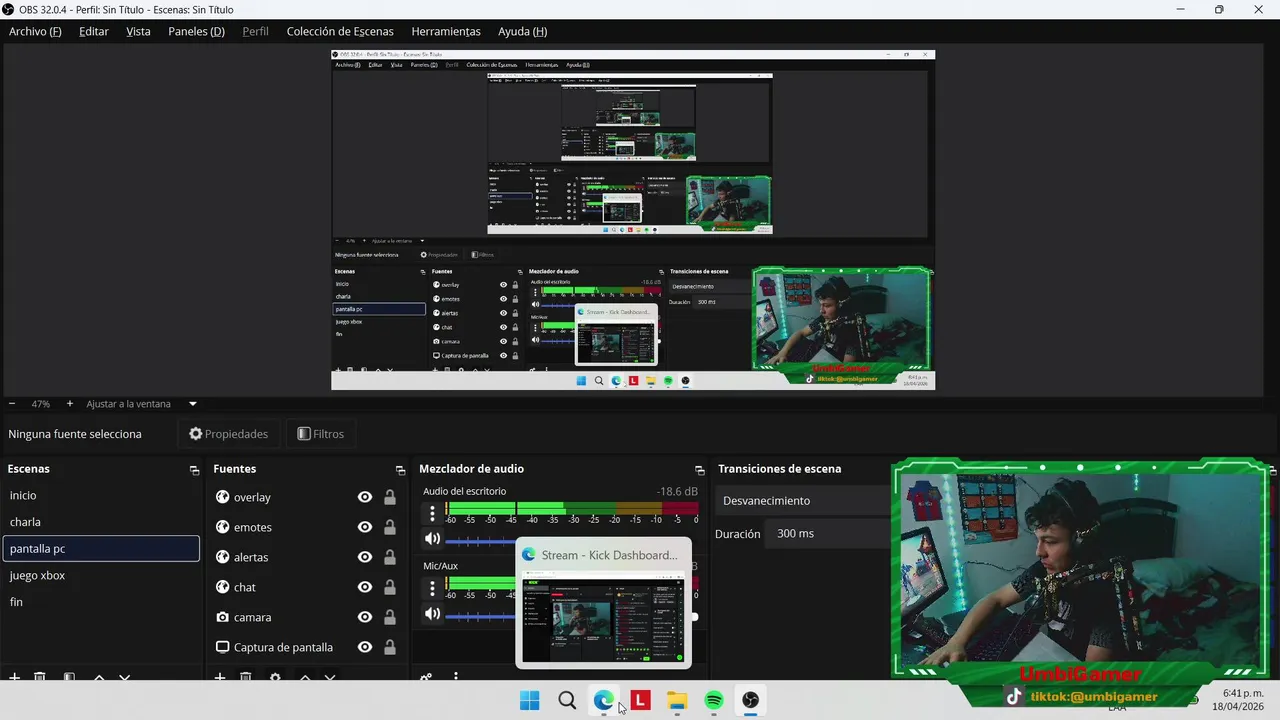Lock the Captura de pantalla source
The image size is (1280, 720).
coord(390,647)
